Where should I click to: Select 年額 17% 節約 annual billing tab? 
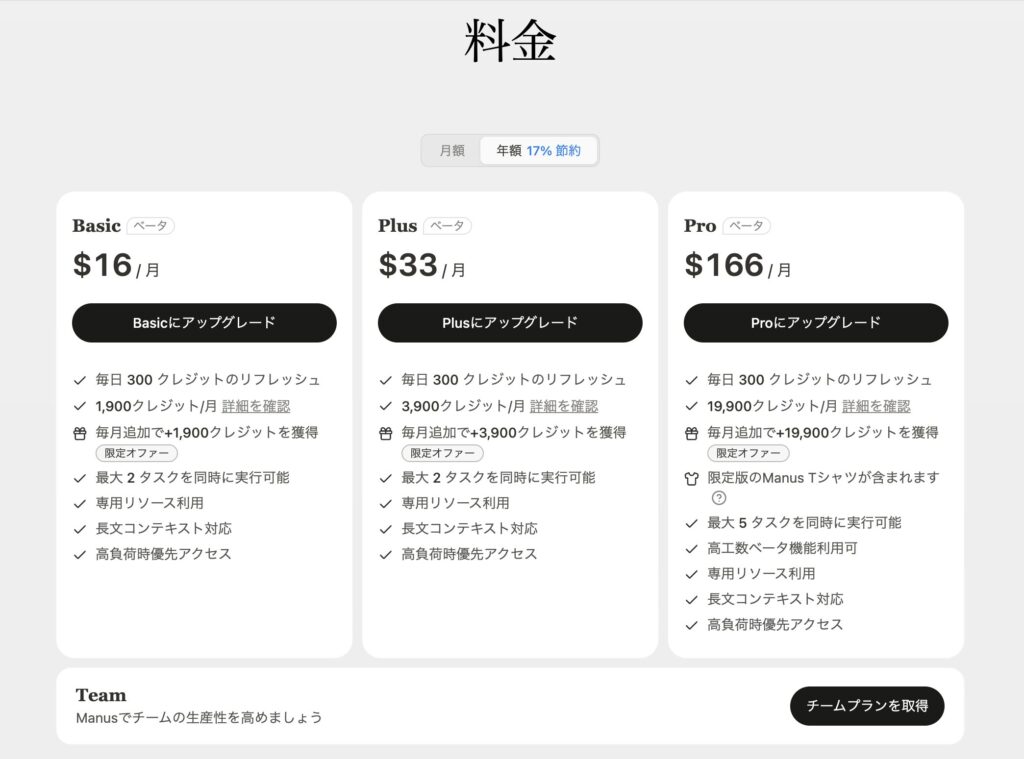[x=538, y=151]
